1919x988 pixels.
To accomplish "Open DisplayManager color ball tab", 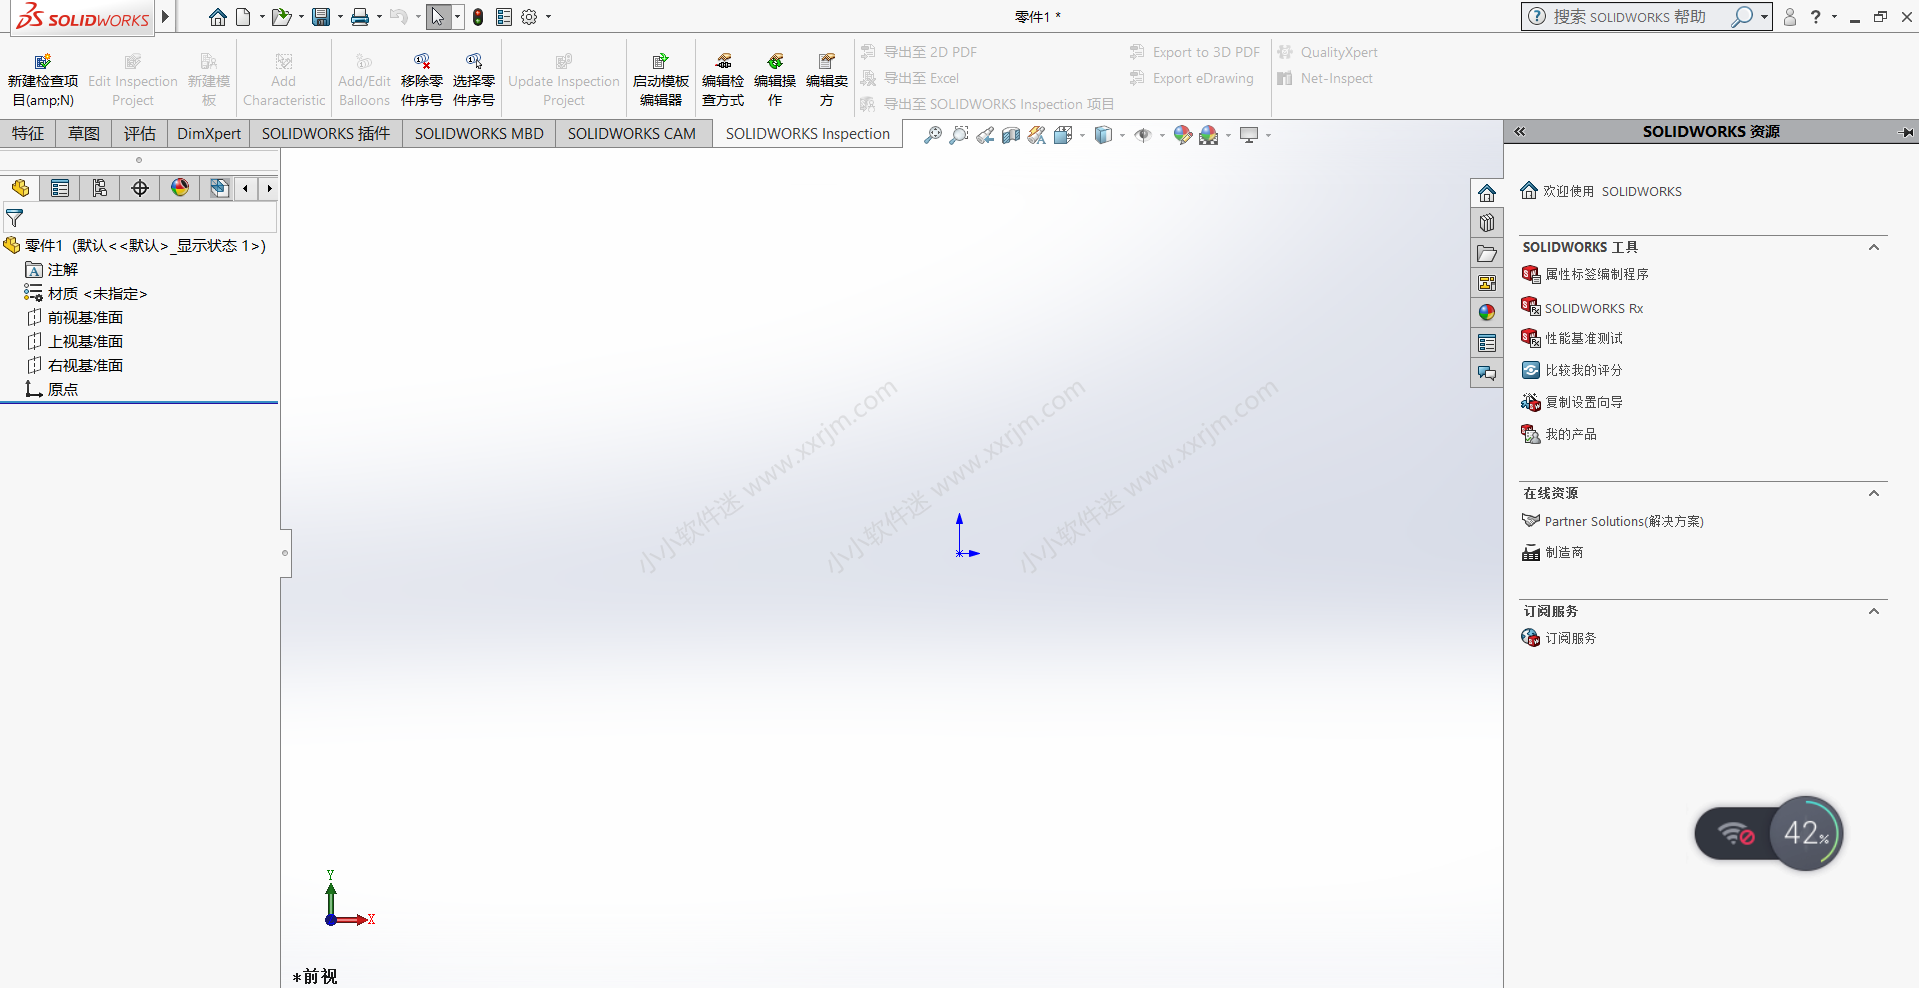I will pos(180,188).
